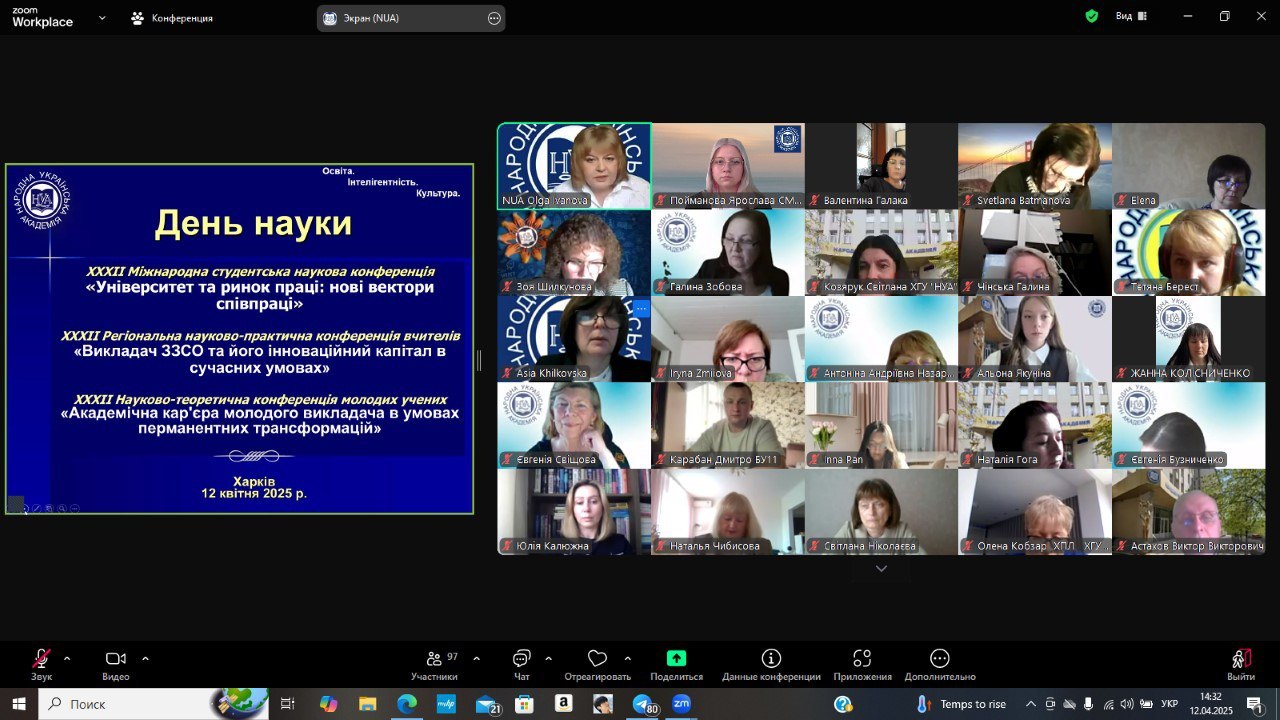The height and width of the screenshot is (720, 1280).
Task: Expand audio settings arrow next to Звук
Action: point(67,658)
